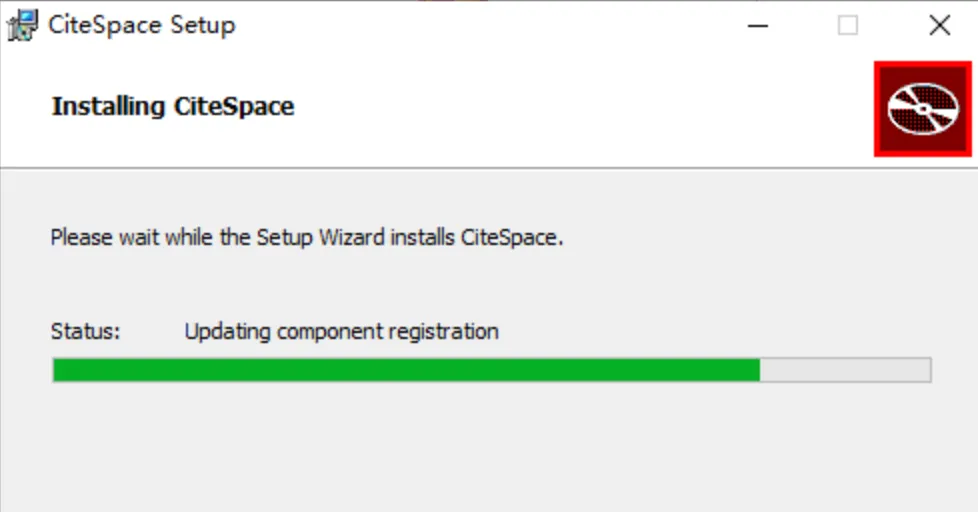
Task: Click the "Installing CiteSpace" heading
Action: coord(173,107)
